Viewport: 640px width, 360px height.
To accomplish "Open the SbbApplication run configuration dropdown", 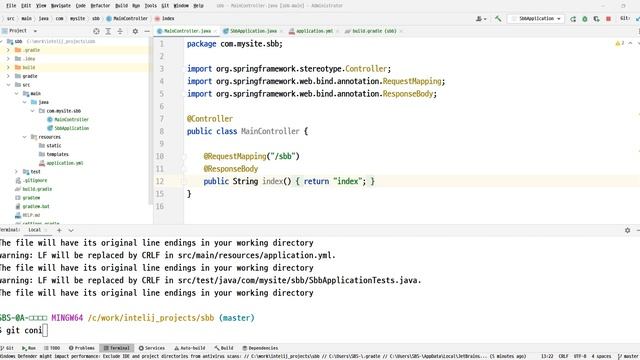I will pos(536,19).
